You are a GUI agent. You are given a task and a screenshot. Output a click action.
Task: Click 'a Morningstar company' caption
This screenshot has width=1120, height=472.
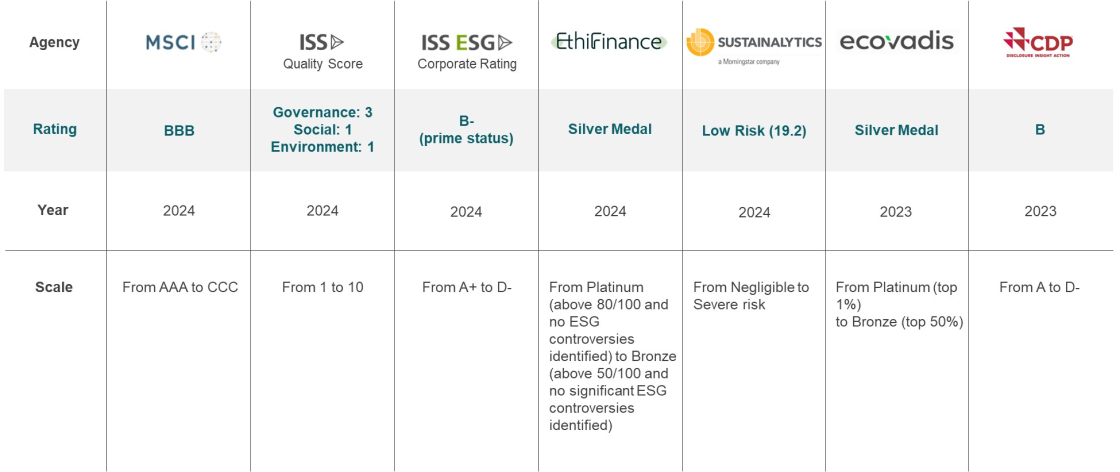click(x=749, y=62)
